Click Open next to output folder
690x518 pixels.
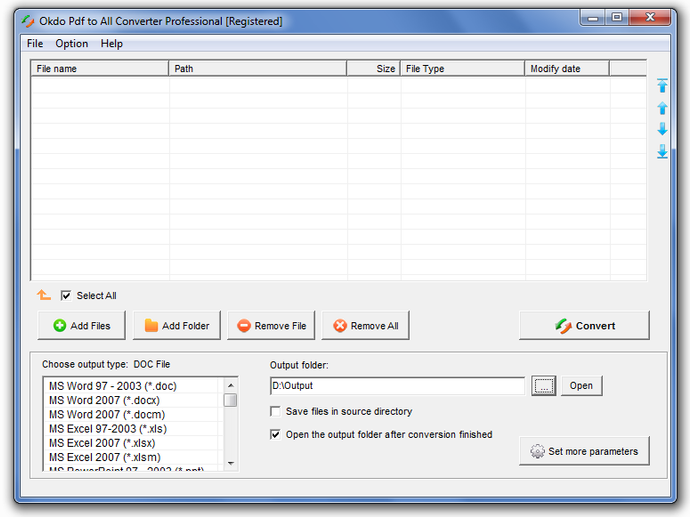[x=581, y=386]
